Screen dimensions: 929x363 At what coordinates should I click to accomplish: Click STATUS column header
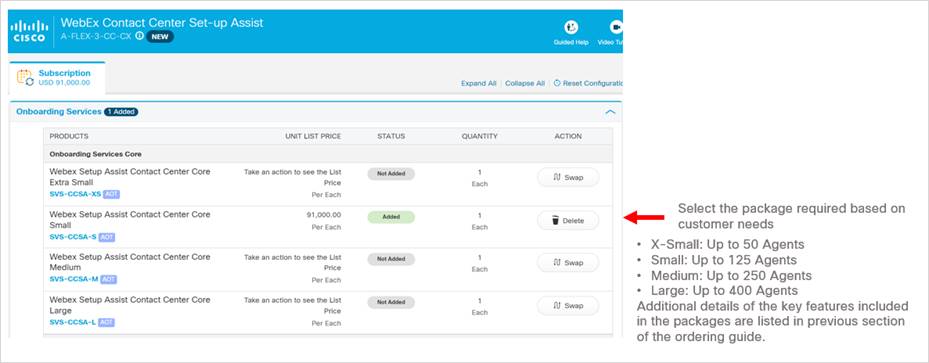click(x=391, y=136)
